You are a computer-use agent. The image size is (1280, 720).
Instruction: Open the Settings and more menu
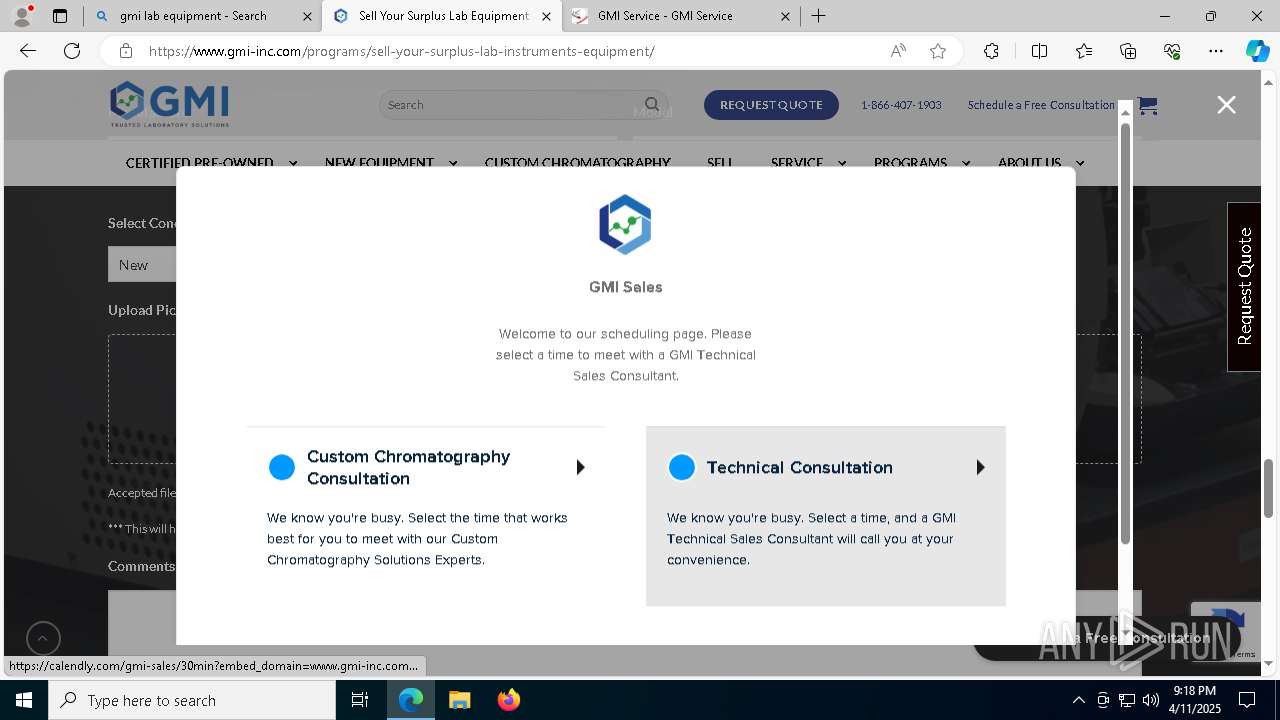click(x=1216, y=51)
